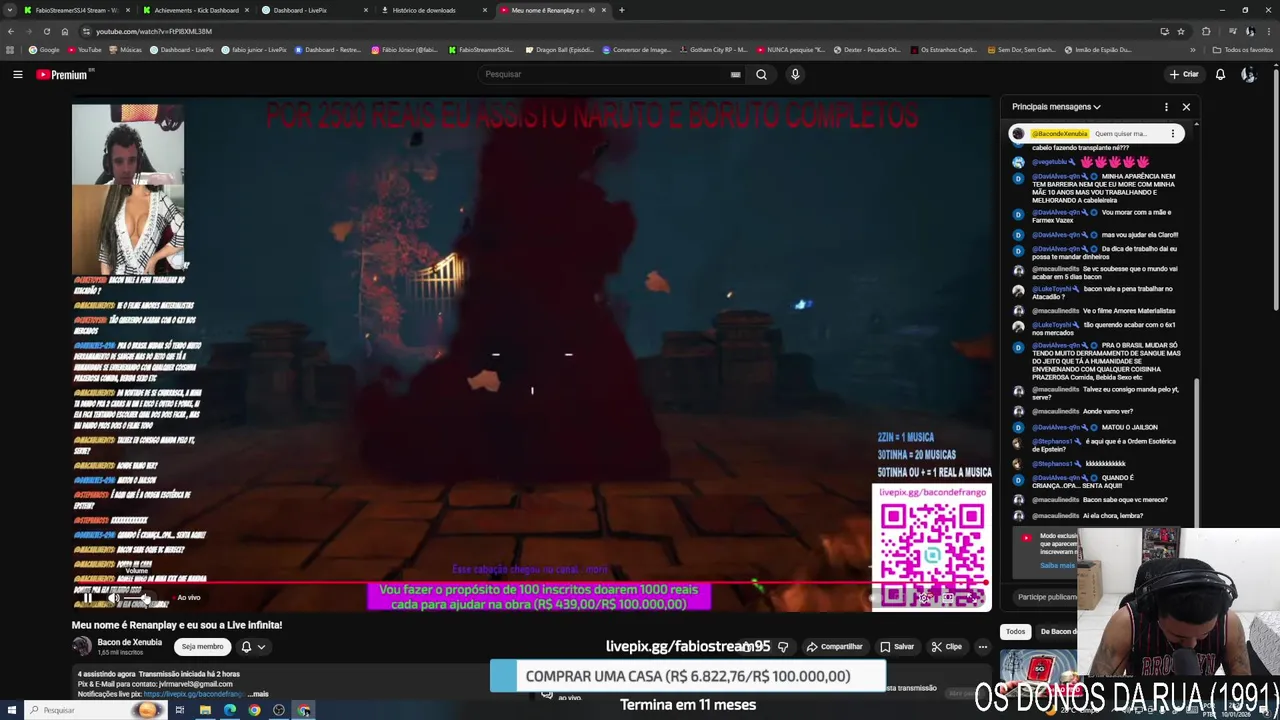Viewport: 1280px width, 720px height.
Task: Pause the live video
Action: [87, 598]
